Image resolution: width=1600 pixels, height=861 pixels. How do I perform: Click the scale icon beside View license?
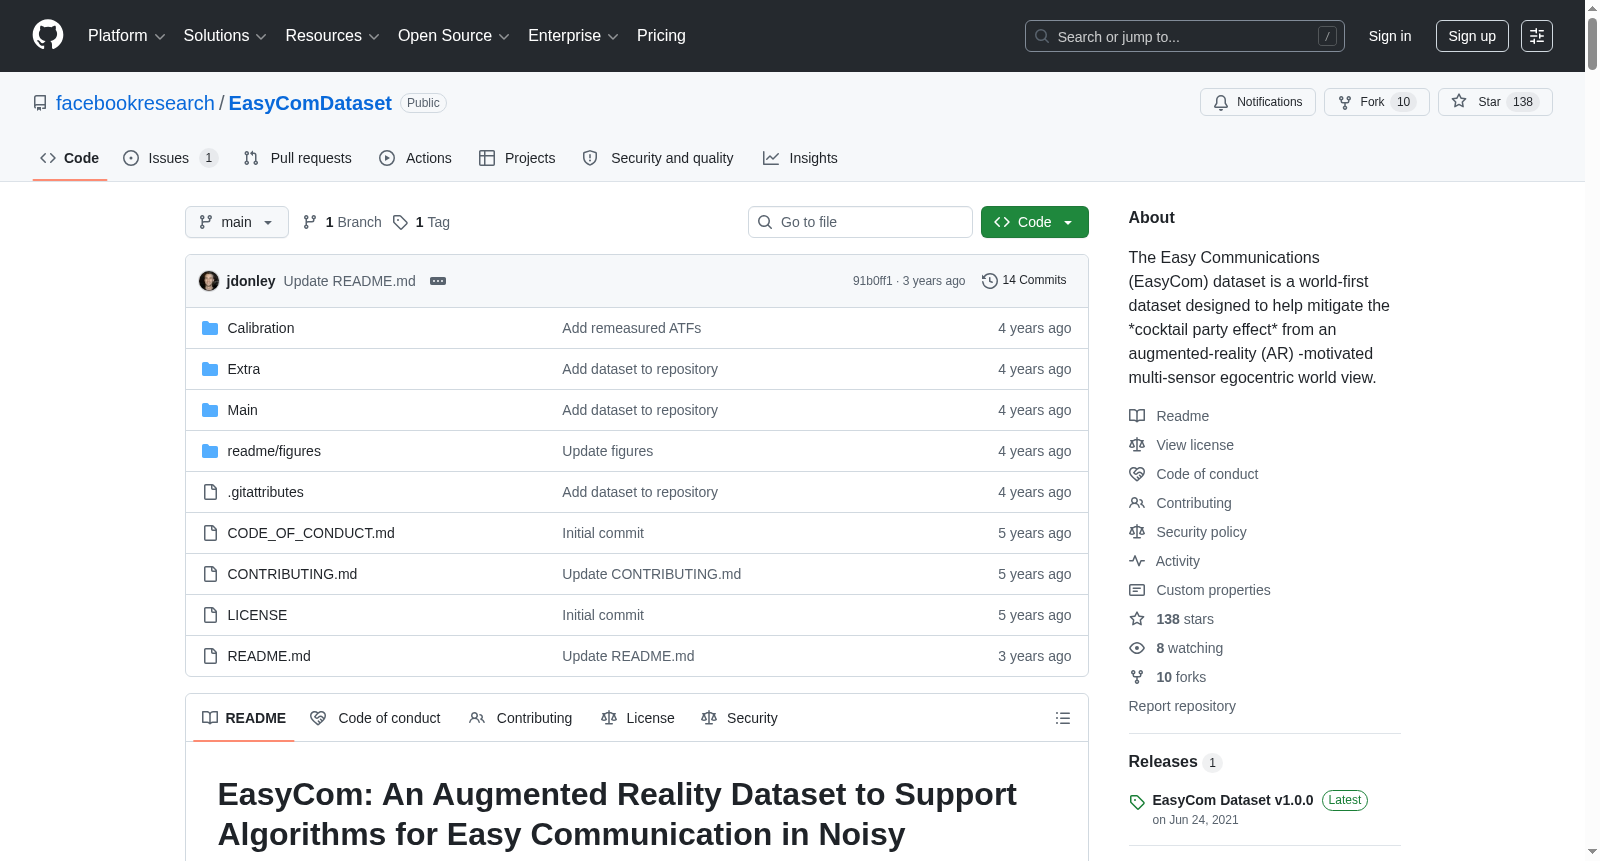[x=1137, y=445]
